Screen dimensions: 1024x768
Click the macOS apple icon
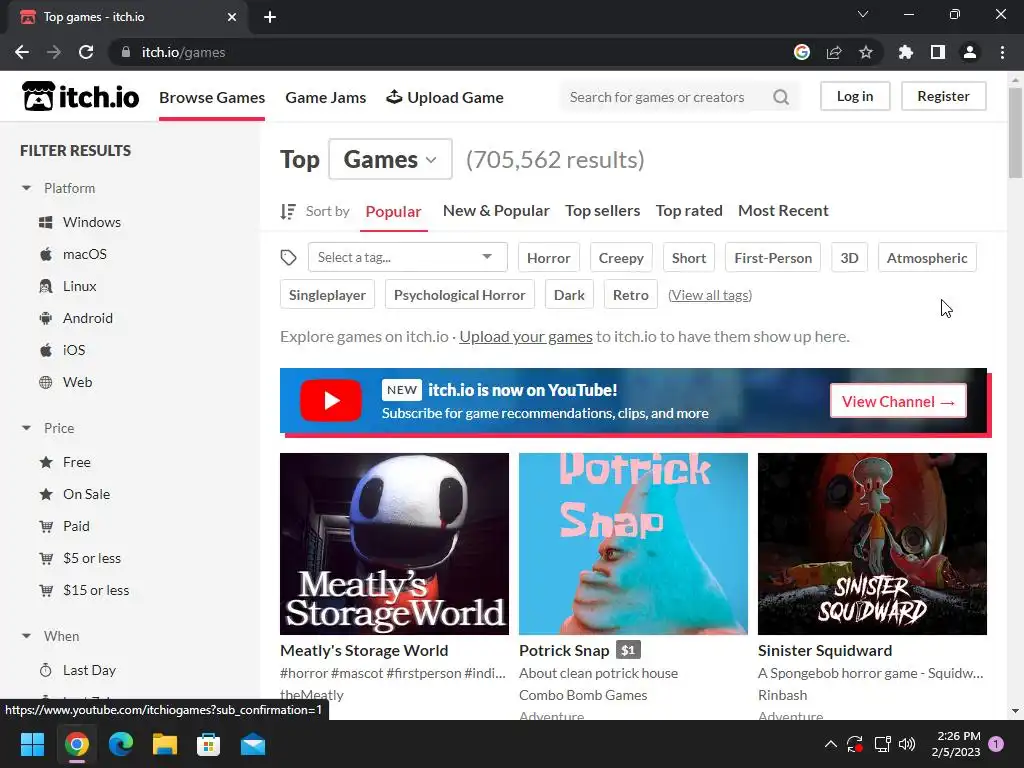click(46, 254)
